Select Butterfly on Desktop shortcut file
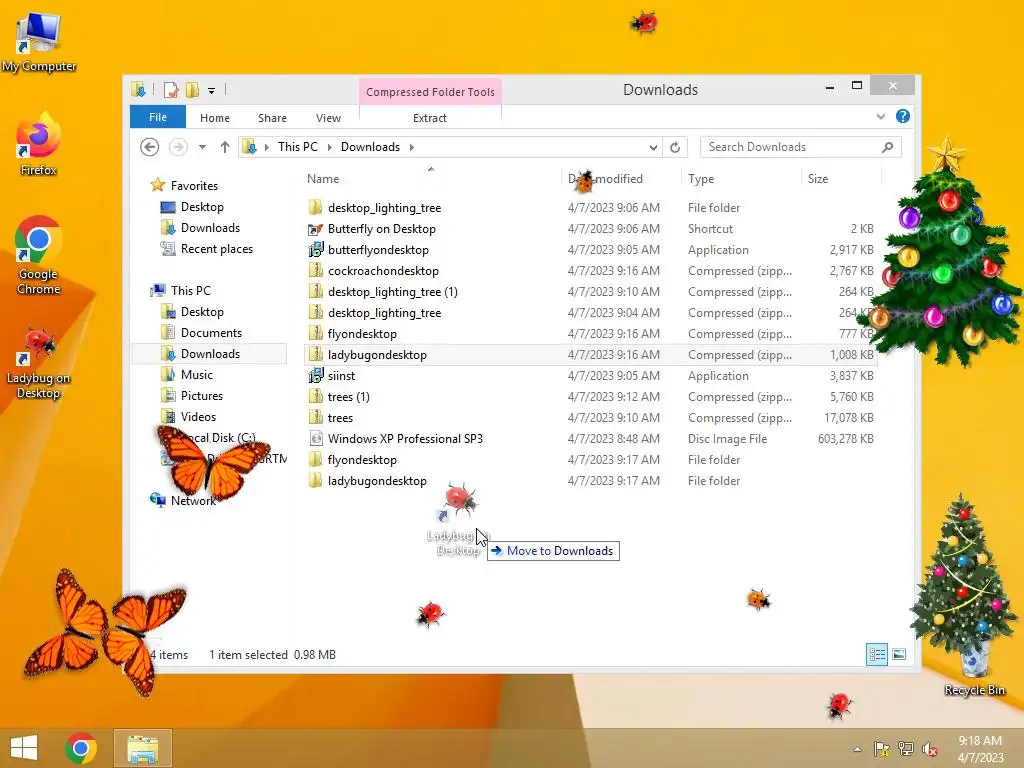The height and width of the screenshot is (768, 1024). pos(381,229)
